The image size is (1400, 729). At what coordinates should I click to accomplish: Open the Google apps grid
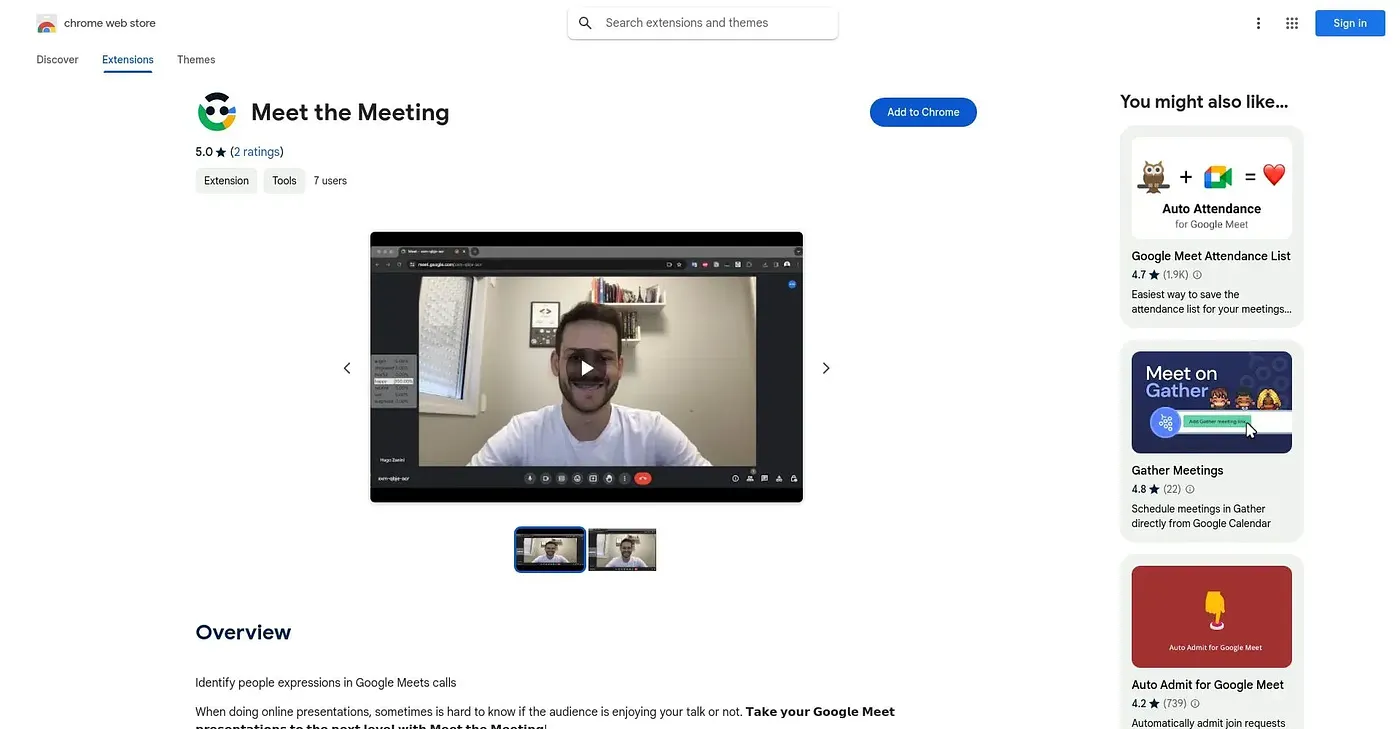tap(1292, 23)
